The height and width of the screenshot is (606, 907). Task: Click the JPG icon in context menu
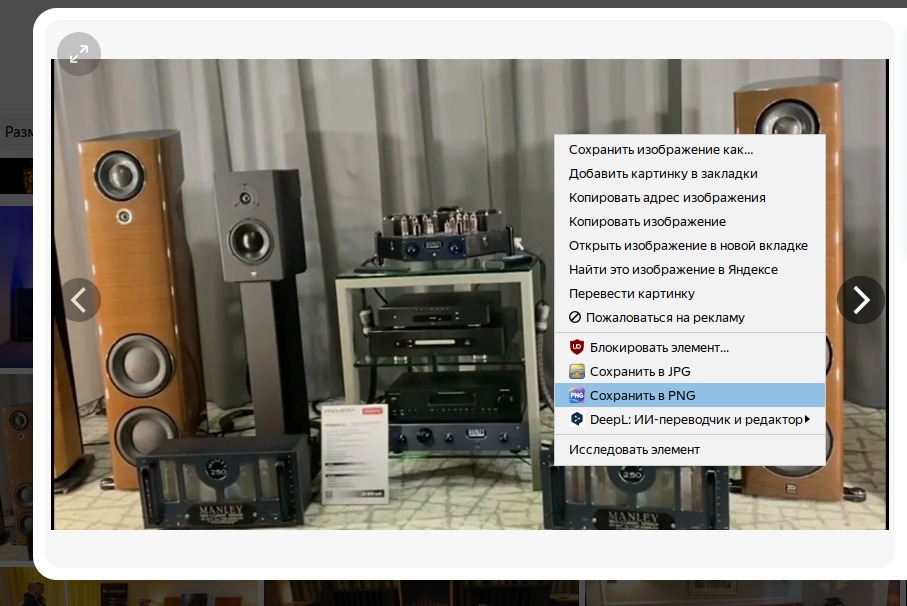coord(576,372)
